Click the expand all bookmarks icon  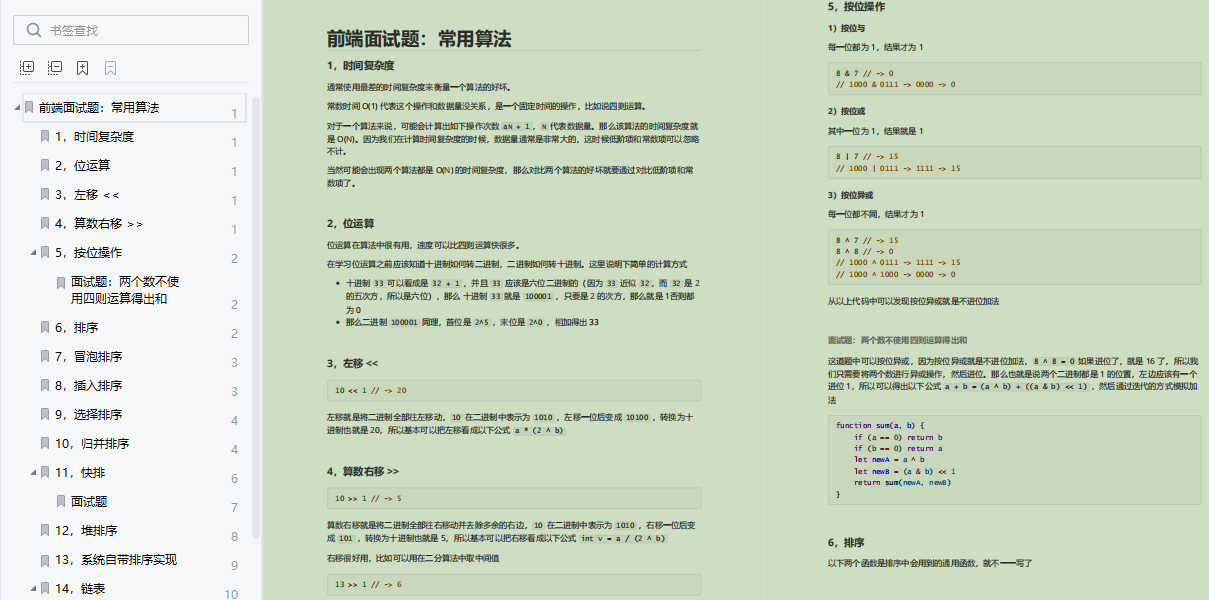pyautogui.click(x=27, y=68)
